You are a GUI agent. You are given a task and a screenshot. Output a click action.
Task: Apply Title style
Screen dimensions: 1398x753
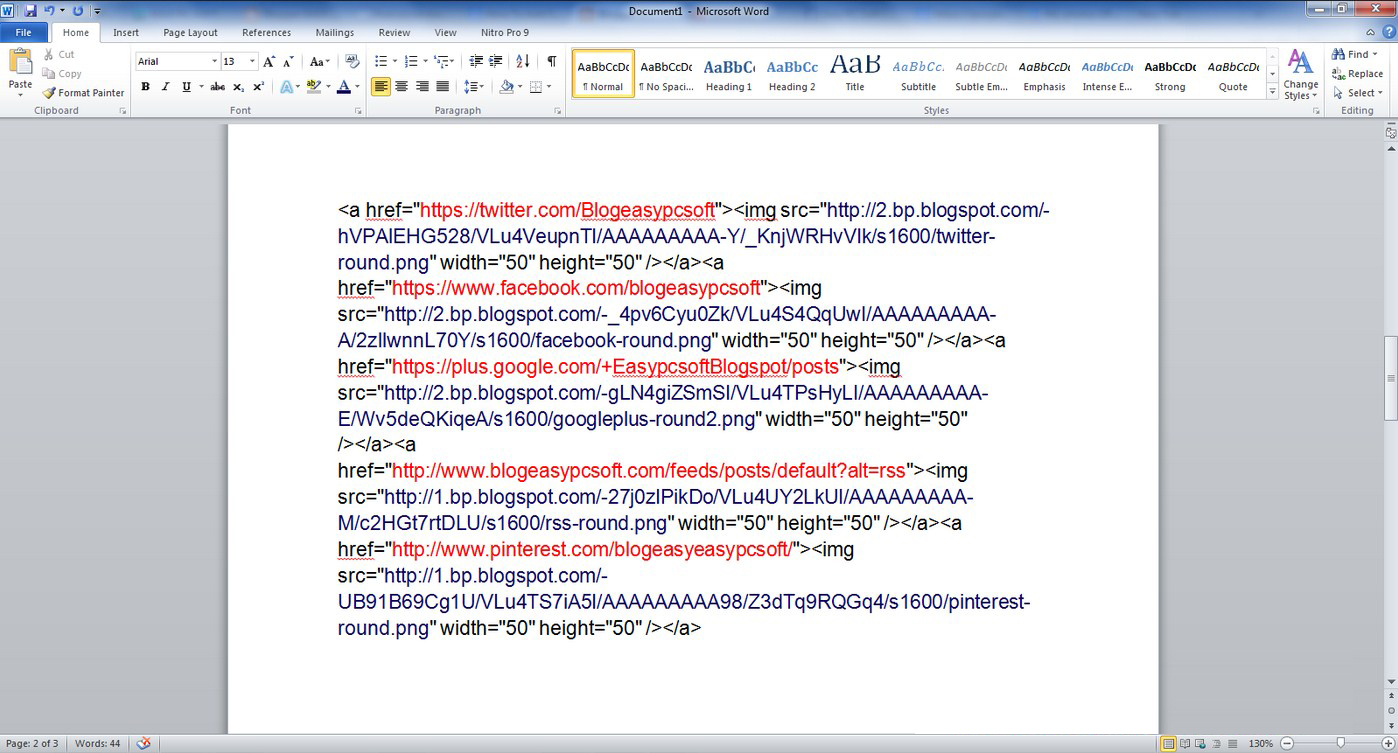point(855,75)
